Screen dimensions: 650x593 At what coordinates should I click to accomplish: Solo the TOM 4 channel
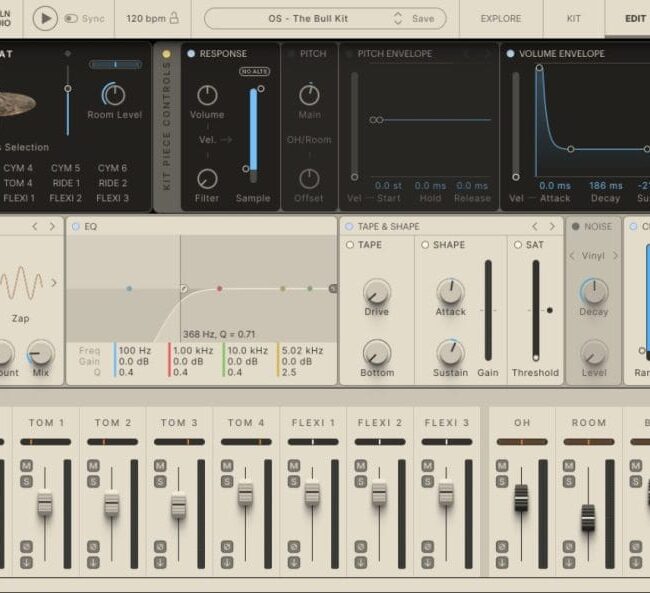coord(226,480)
